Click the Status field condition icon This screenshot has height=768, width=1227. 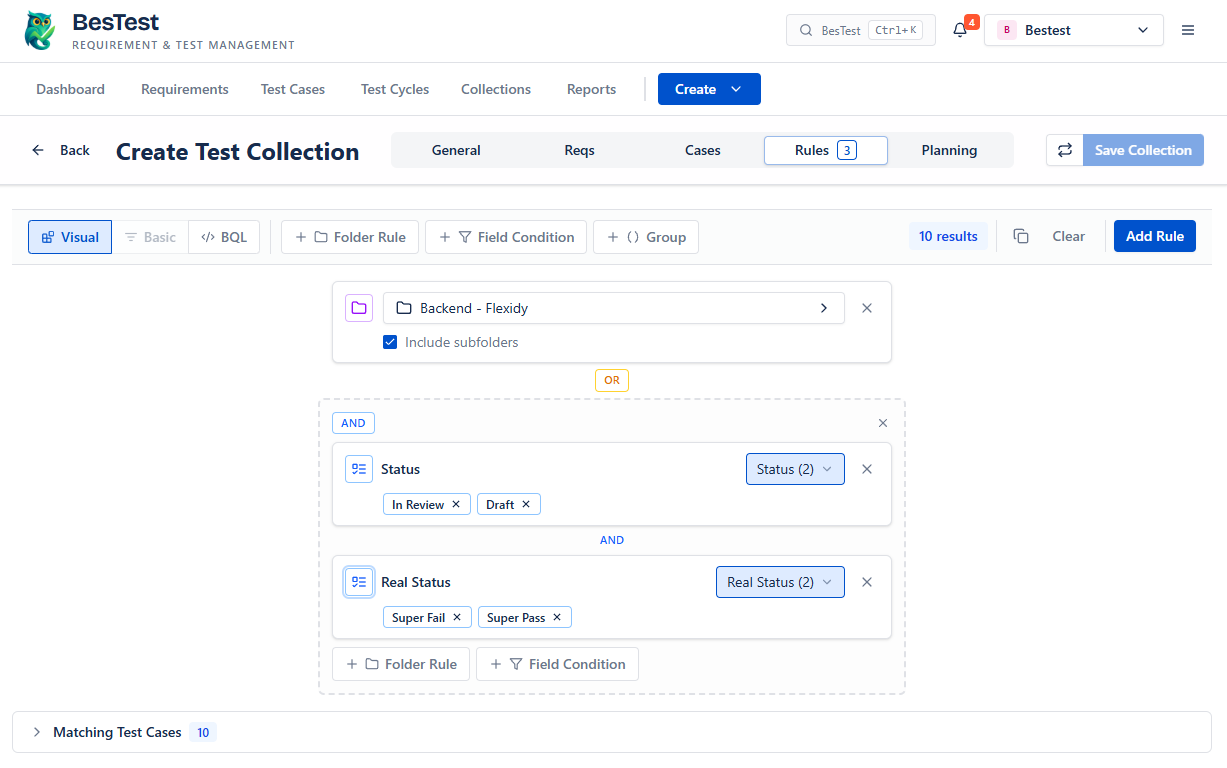pos(359,469)
